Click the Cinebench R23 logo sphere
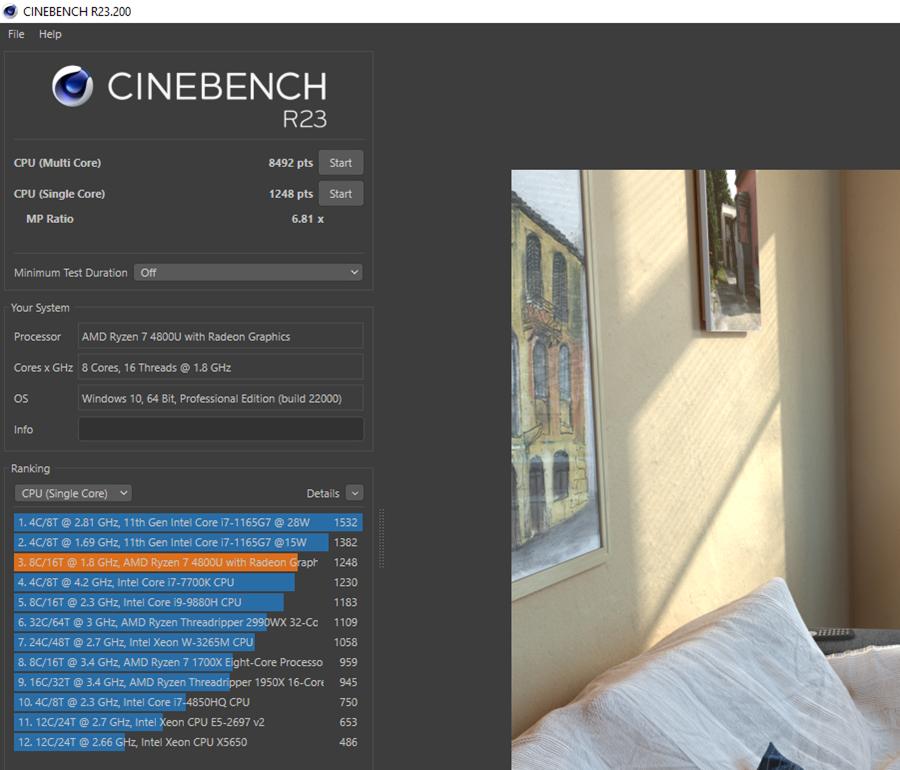The height and width of the screenshot is (770, 900). click(72, 86)
